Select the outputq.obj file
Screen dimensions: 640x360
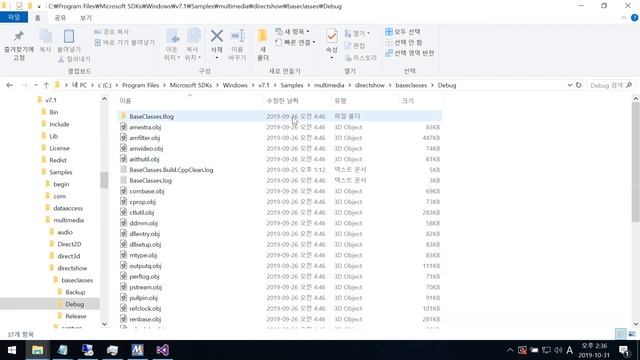point(145,266)
